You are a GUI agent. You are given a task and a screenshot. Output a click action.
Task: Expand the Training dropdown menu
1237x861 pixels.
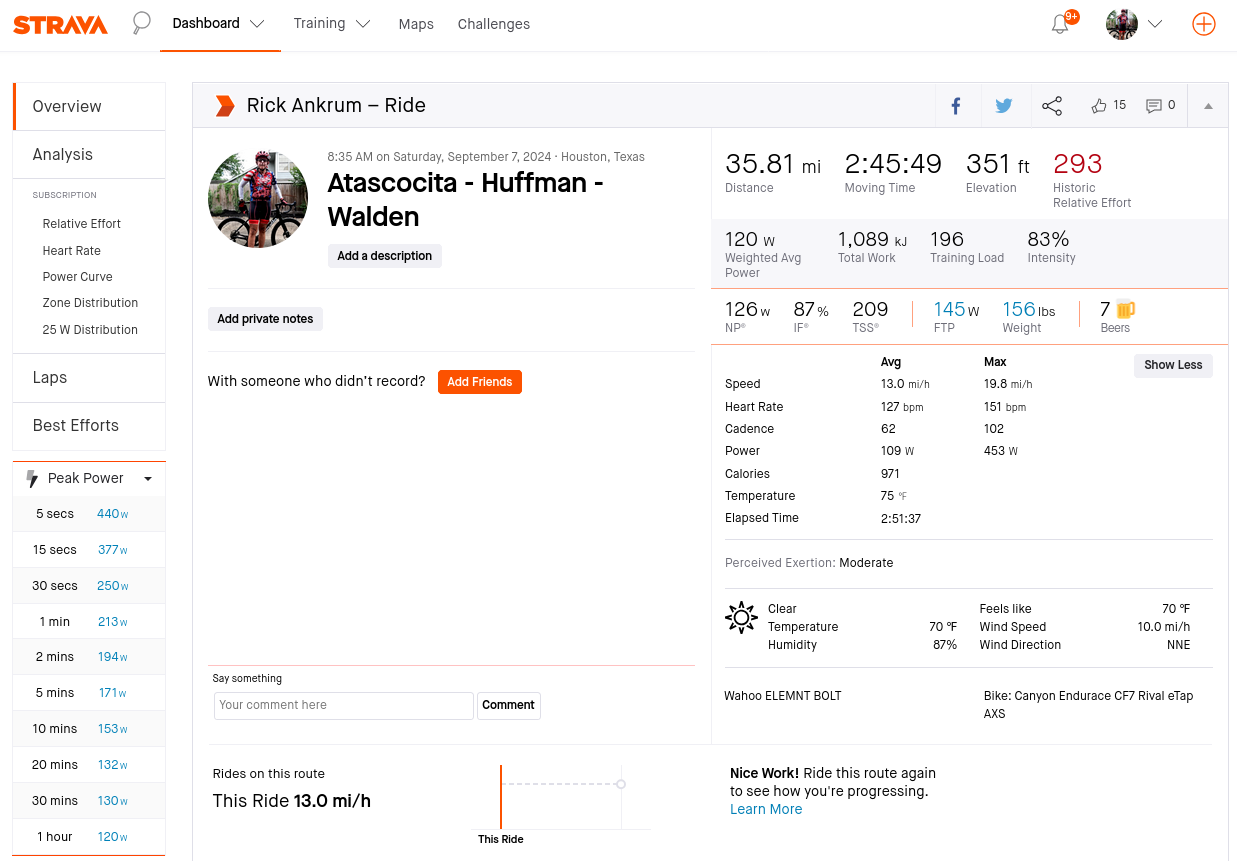(x=363, y=24)
